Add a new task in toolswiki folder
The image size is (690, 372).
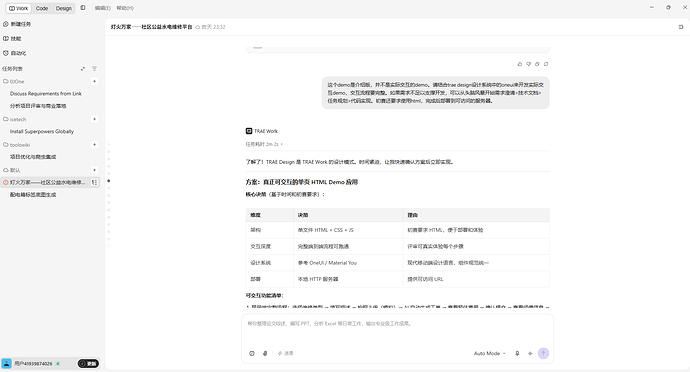pyautogui.click(x=94, y=144)
